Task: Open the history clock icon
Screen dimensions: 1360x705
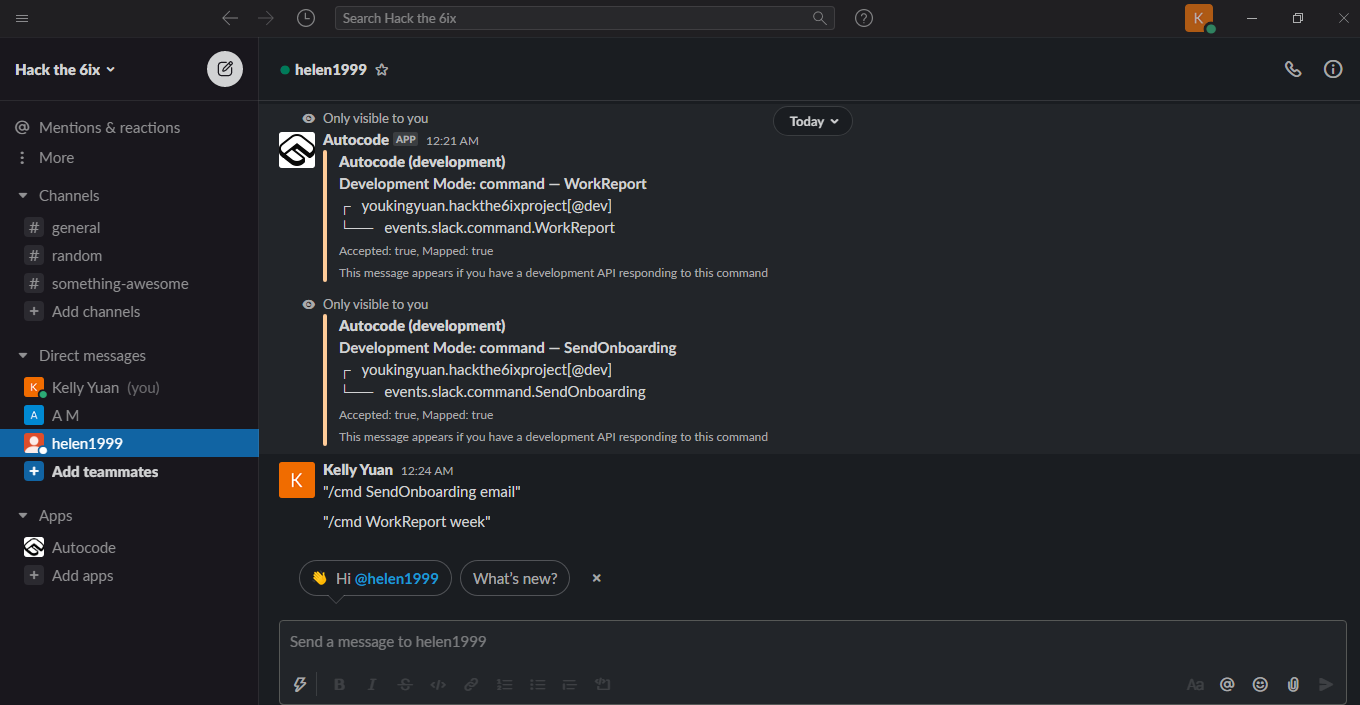Action: (x=306, y=18)
